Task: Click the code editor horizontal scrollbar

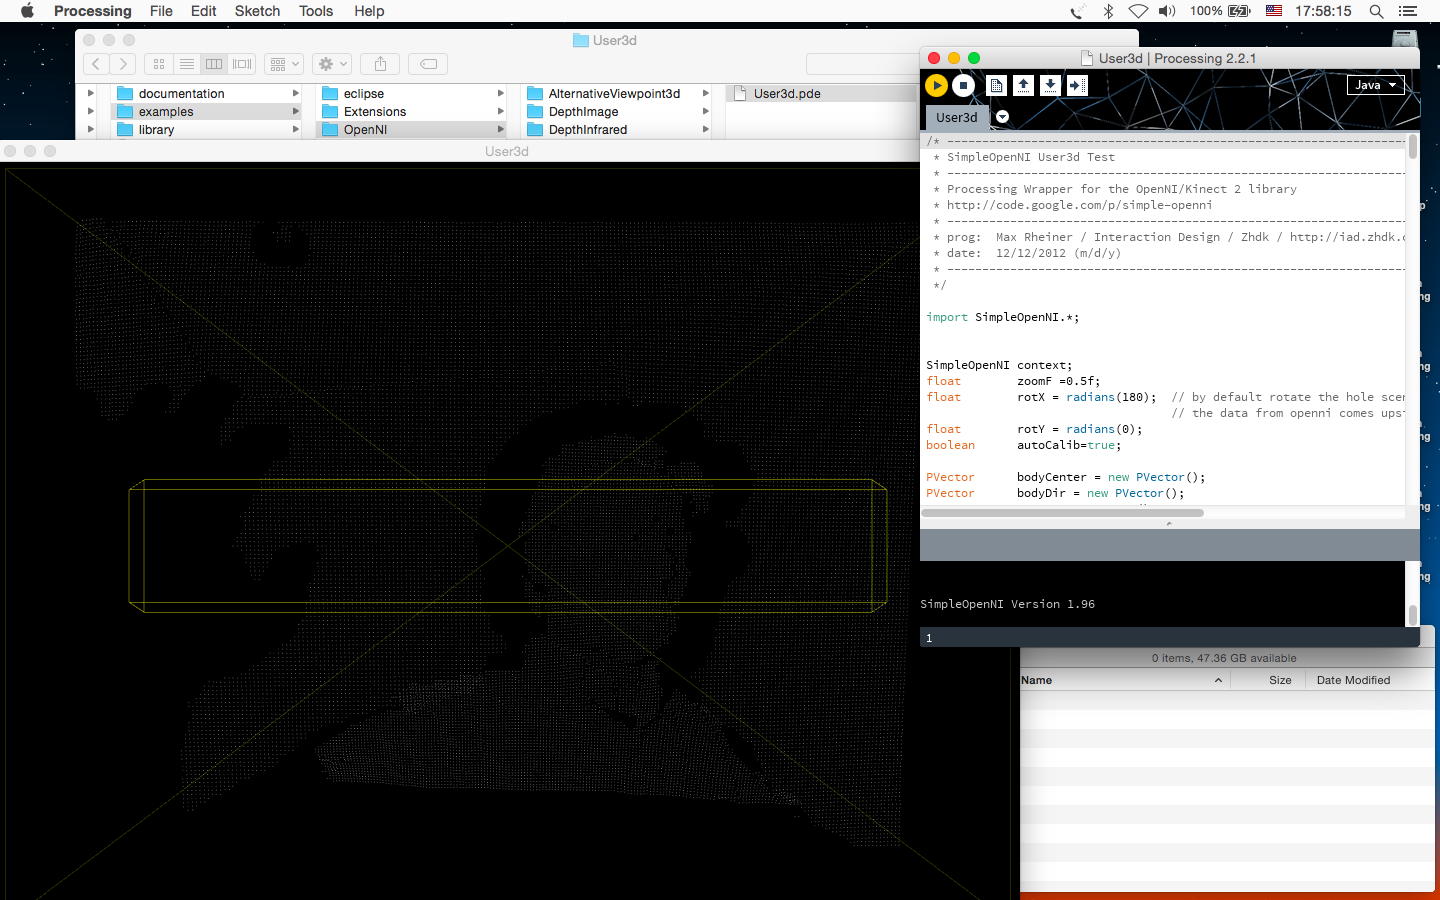Action: coord(1062,513)
